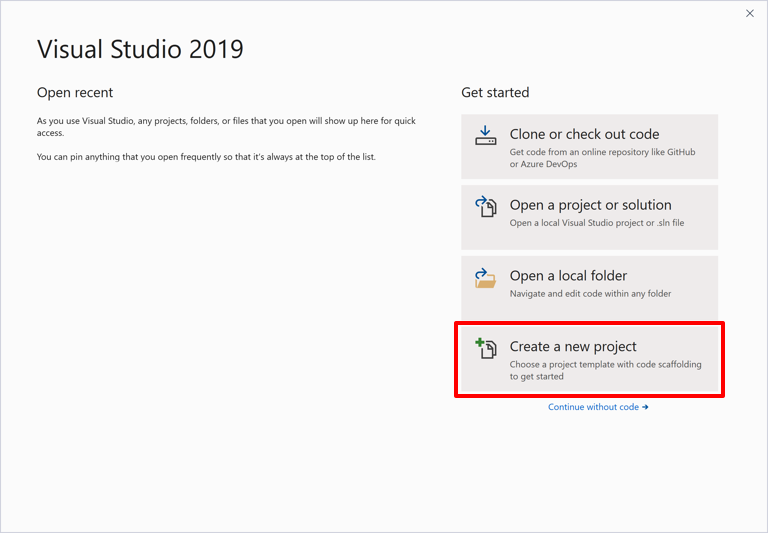Start with the 'Create a new project' title
This screenshot has height=533, width=768.
[x=573, y=347]
